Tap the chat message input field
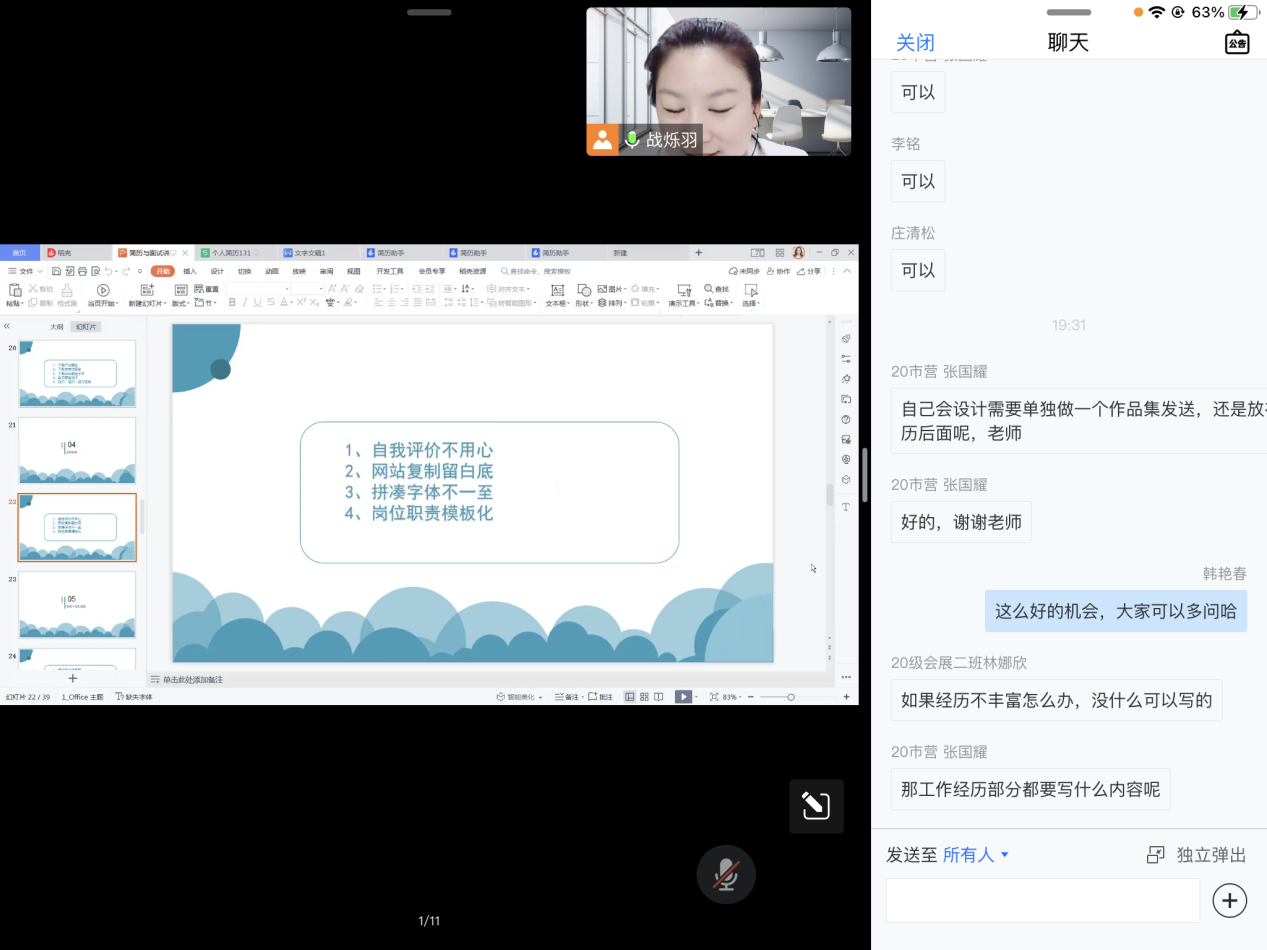The image size is (1267, 950). [1042, 900]
